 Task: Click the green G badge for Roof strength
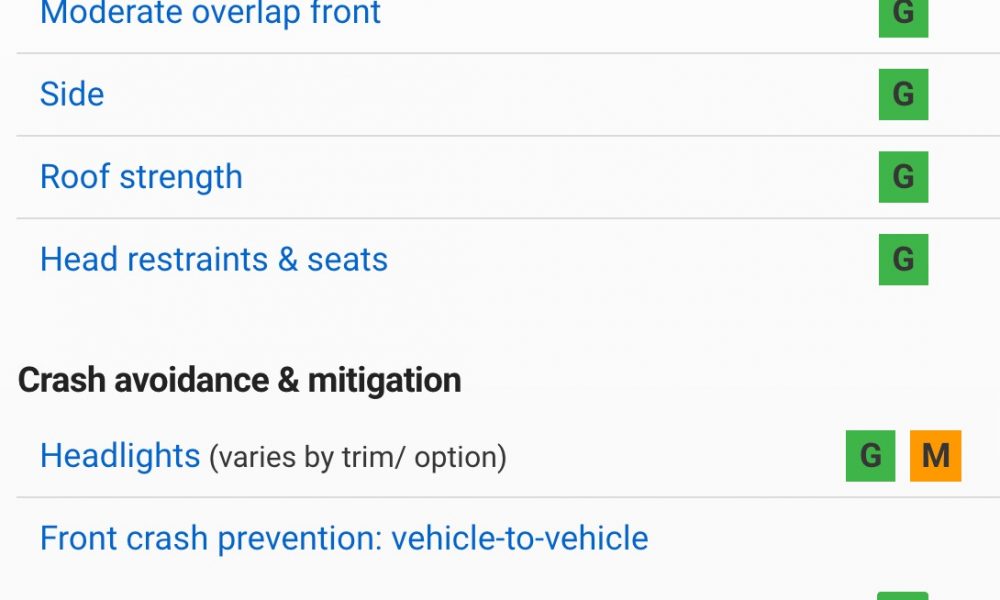(903, 177)
